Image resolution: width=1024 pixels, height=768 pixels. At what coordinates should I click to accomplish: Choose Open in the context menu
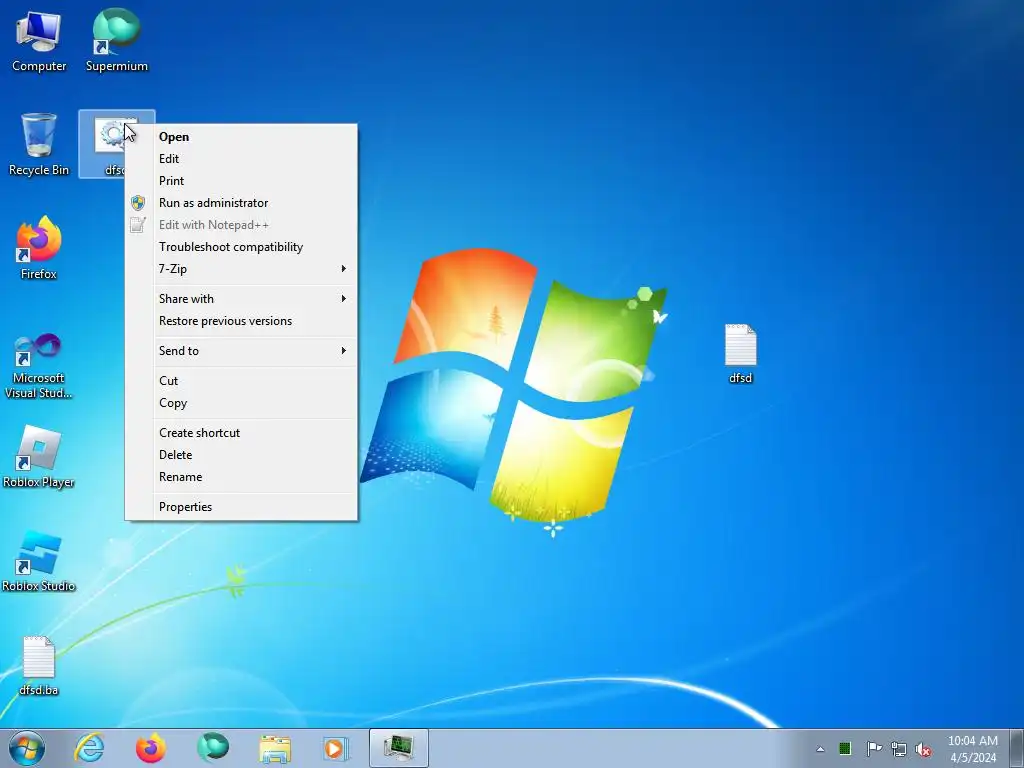click(x=241, y=136)
